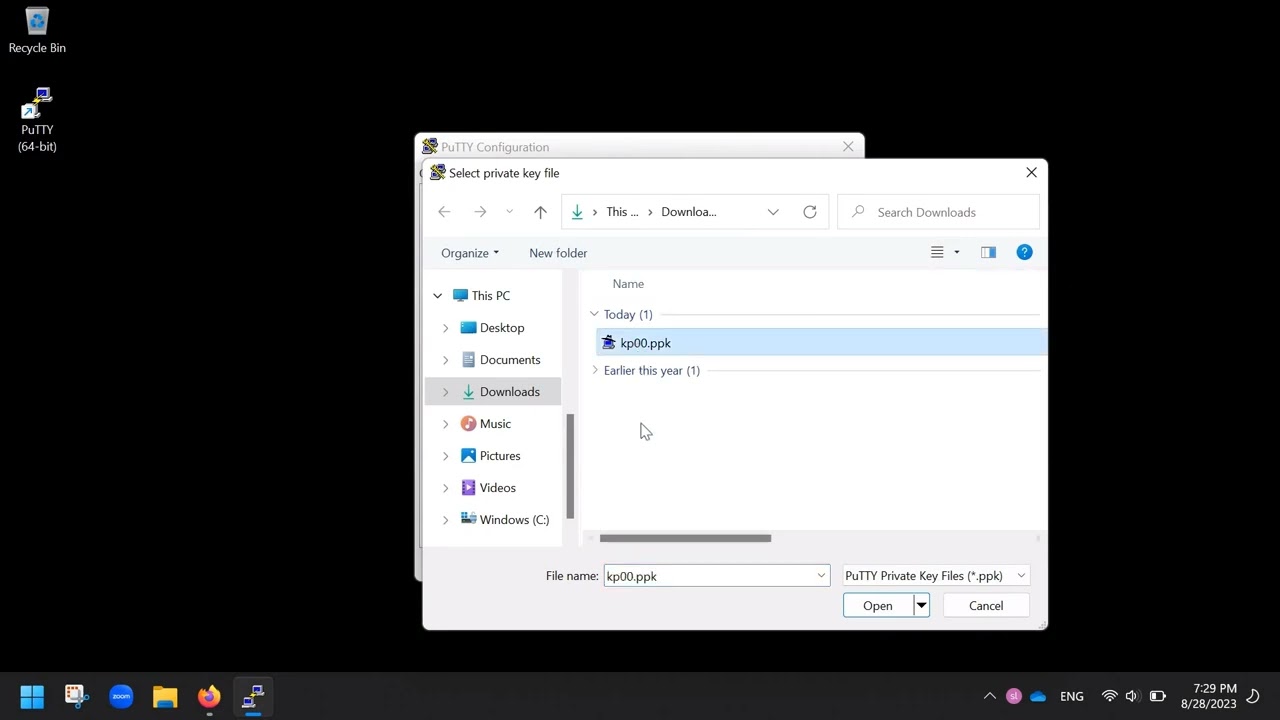Viewport: 1280px width, 720px height.
Task: Click 'Downloa...' breadcrumb in address bar
Action: coord(689,212)
